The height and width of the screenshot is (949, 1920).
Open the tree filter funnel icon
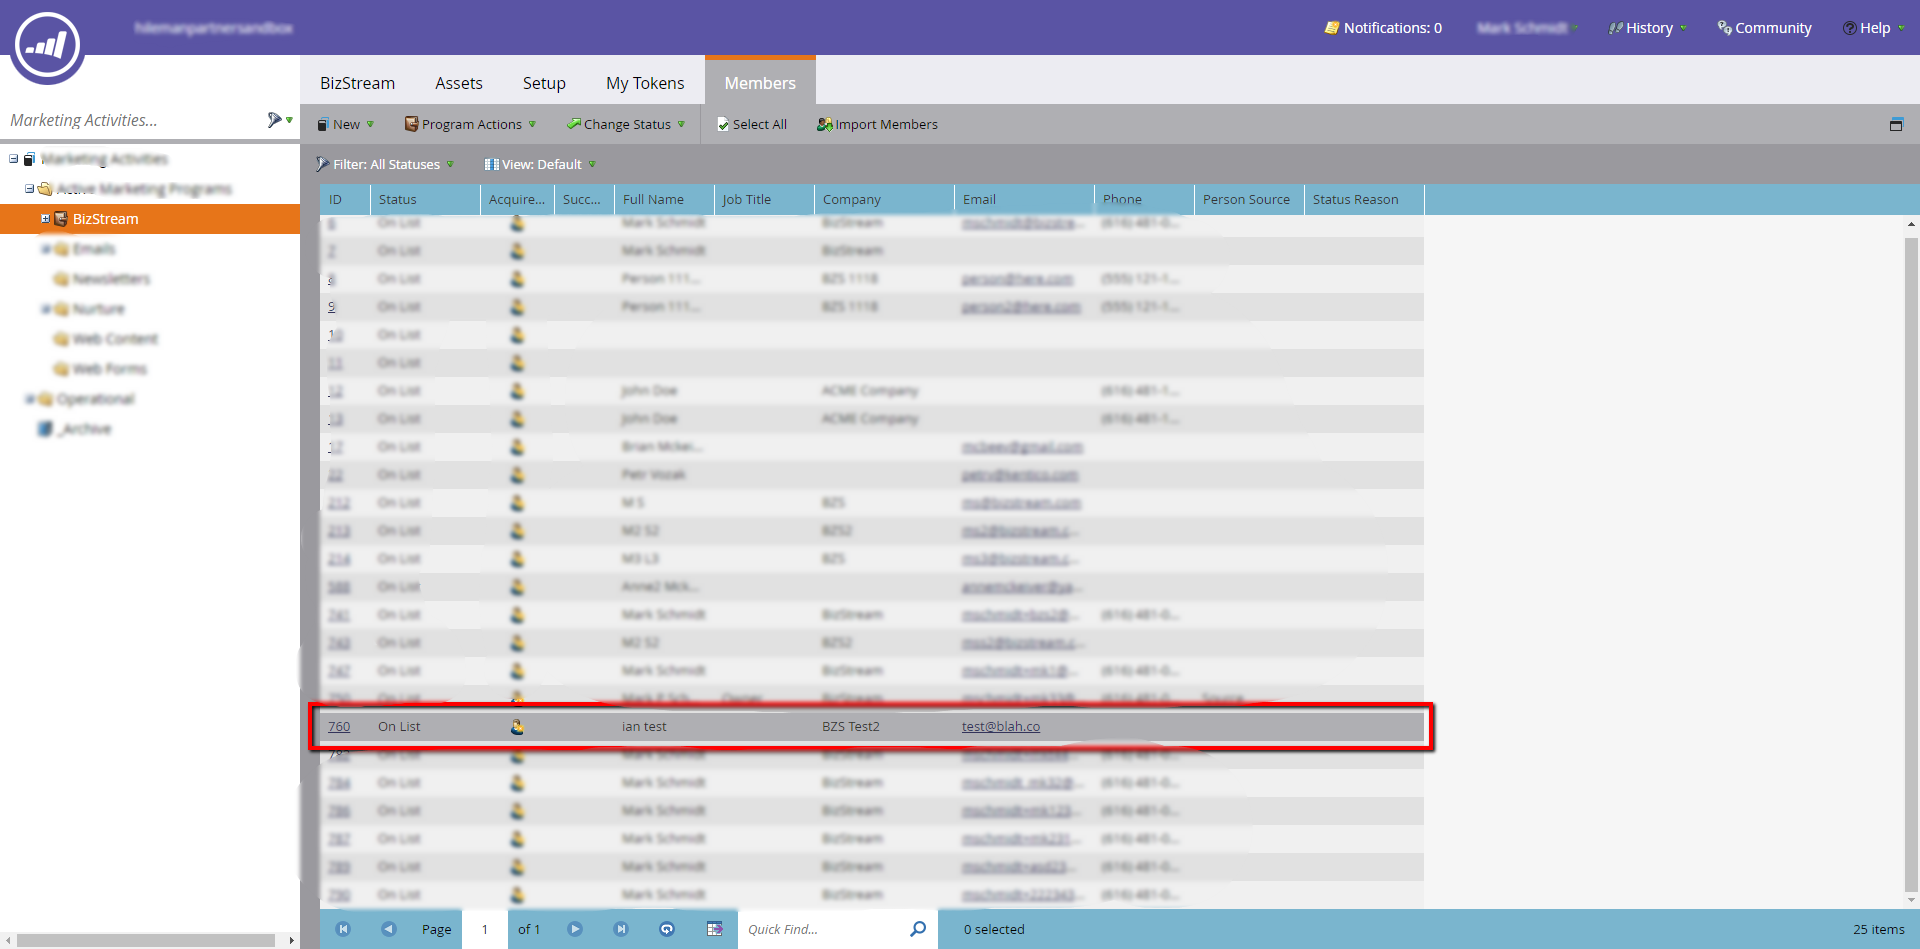coord(275,120)
